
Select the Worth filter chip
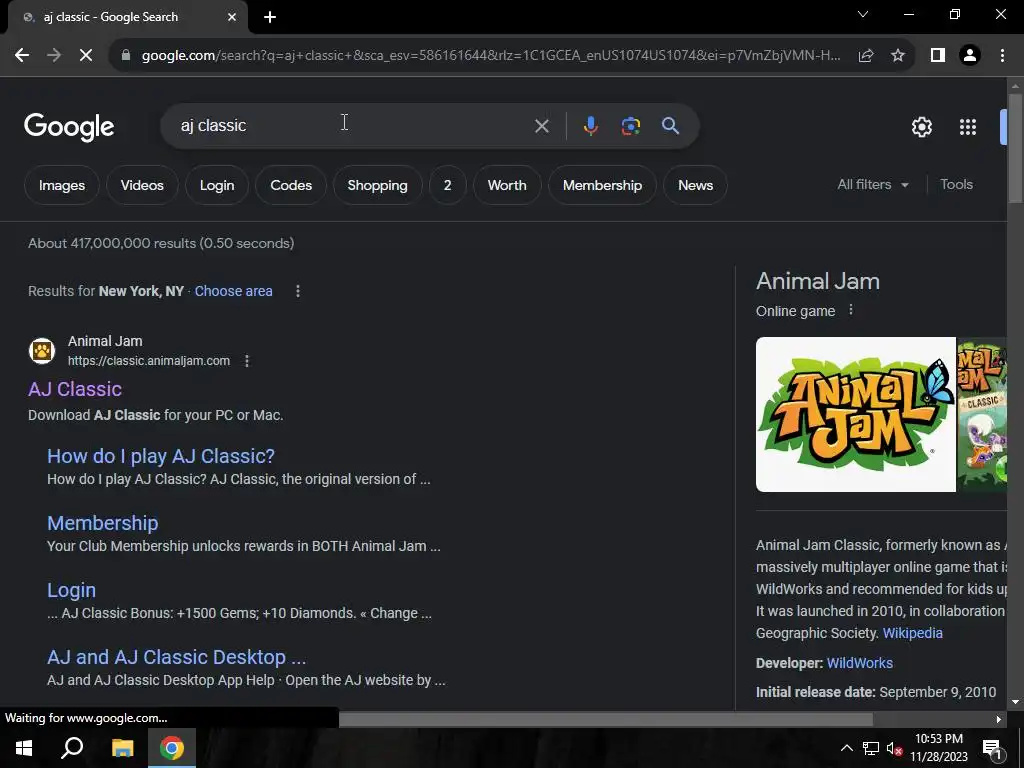507,185
